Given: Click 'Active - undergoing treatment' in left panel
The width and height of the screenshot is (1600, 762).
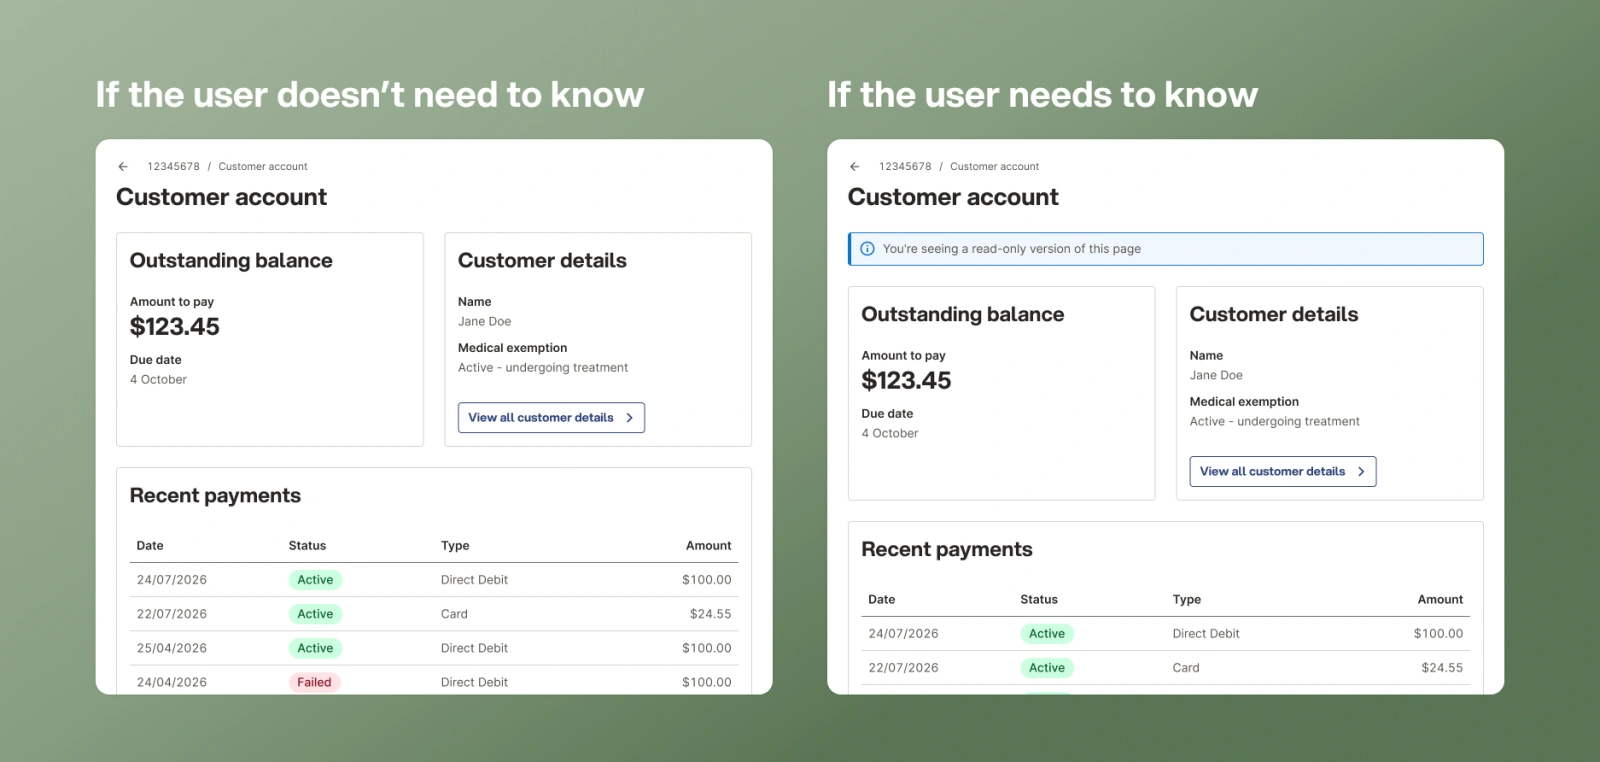Looking at the screenshot, I should (x=543, y=368).
